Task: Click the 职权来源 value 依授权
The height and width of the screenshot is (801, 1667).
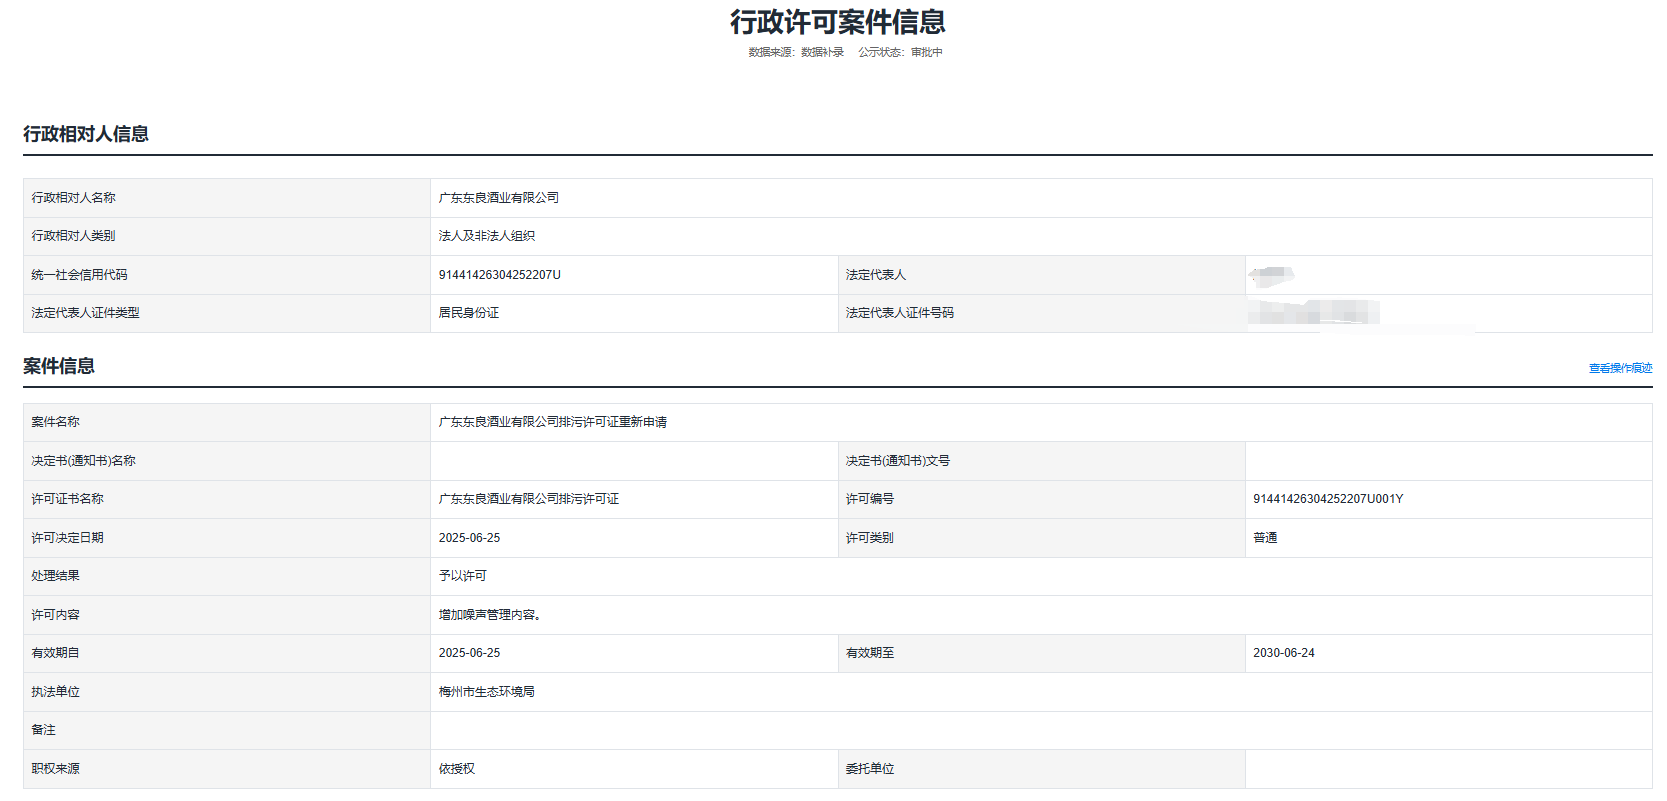Action: point(456,769)
